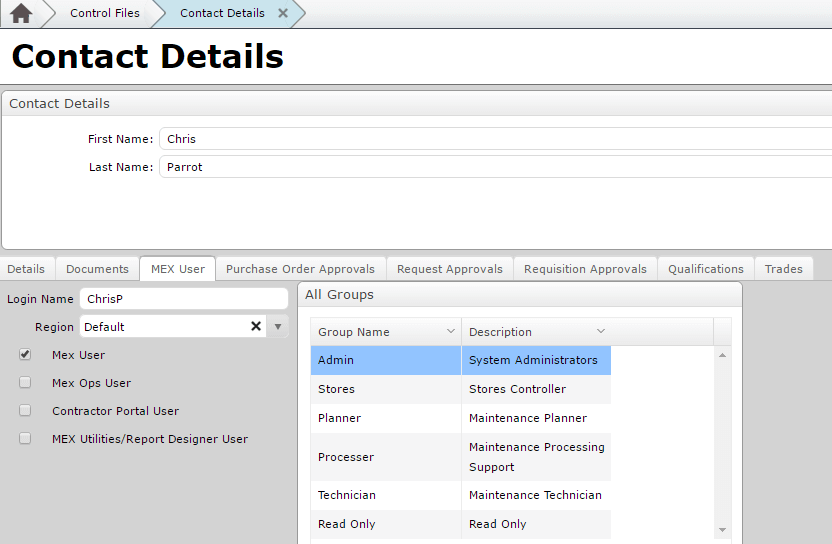Click the First Name input field
This screenshot has height=544, width=832.
click(x=496, y=139)
